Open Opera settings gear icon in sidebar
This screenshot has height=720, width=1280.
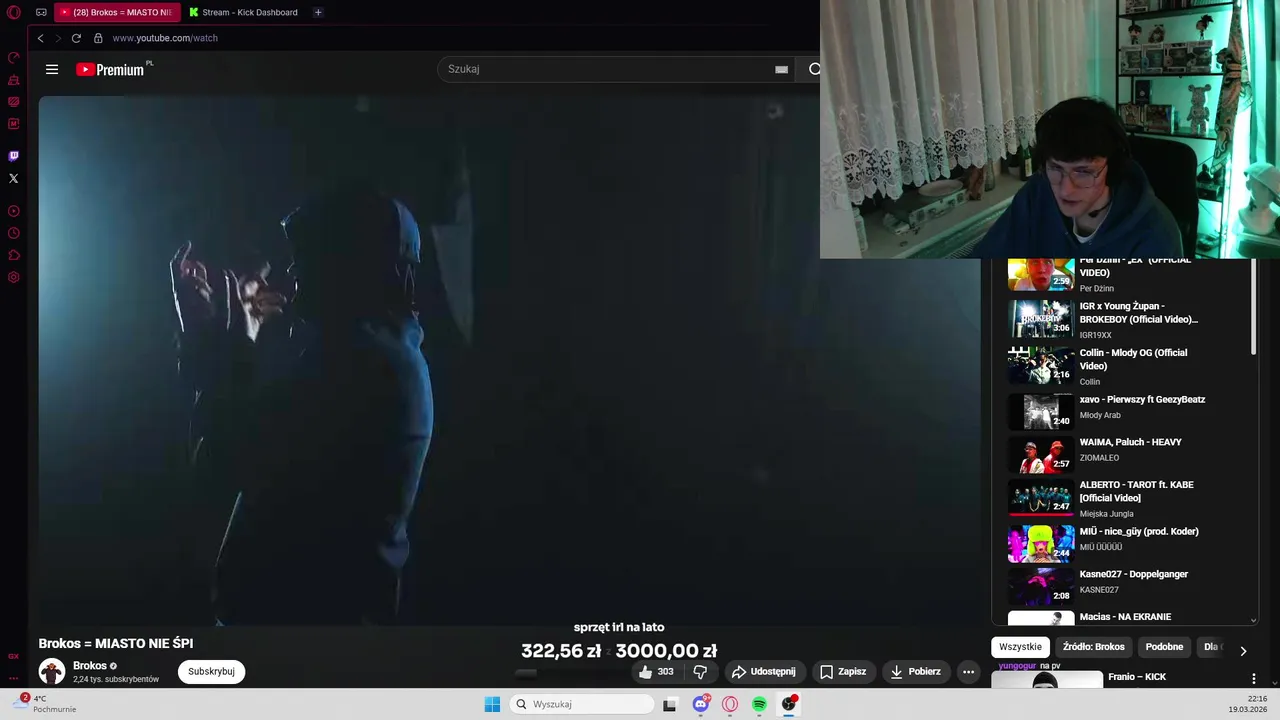point(14,277)
